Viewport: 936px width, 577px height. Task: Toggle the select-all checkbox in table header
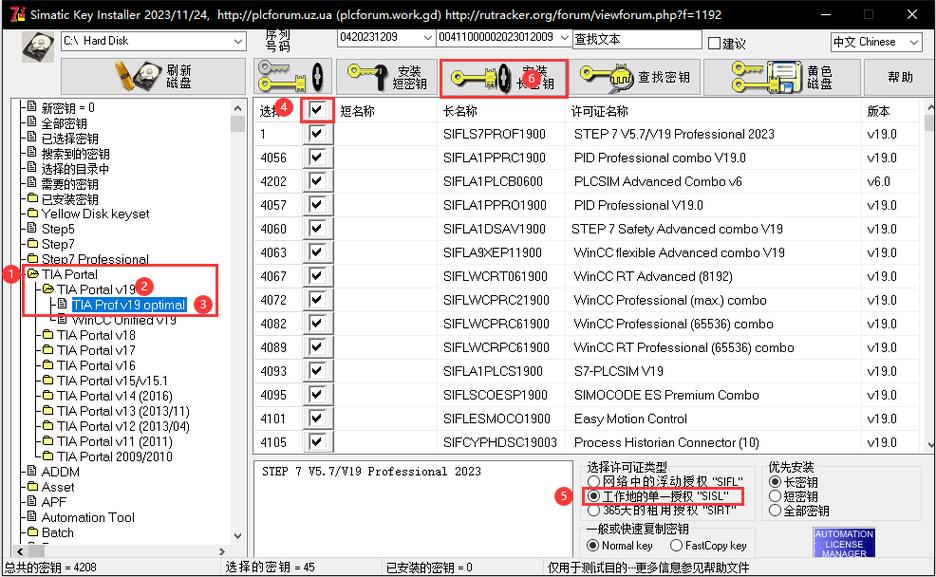coord(317,110)
